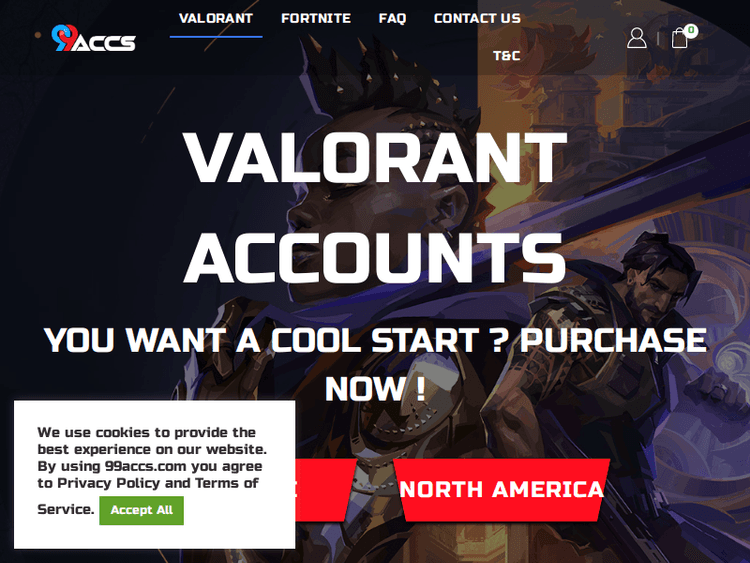
Task: Click the ACCOUNTS heading word
Action: (x=375, y=258)
